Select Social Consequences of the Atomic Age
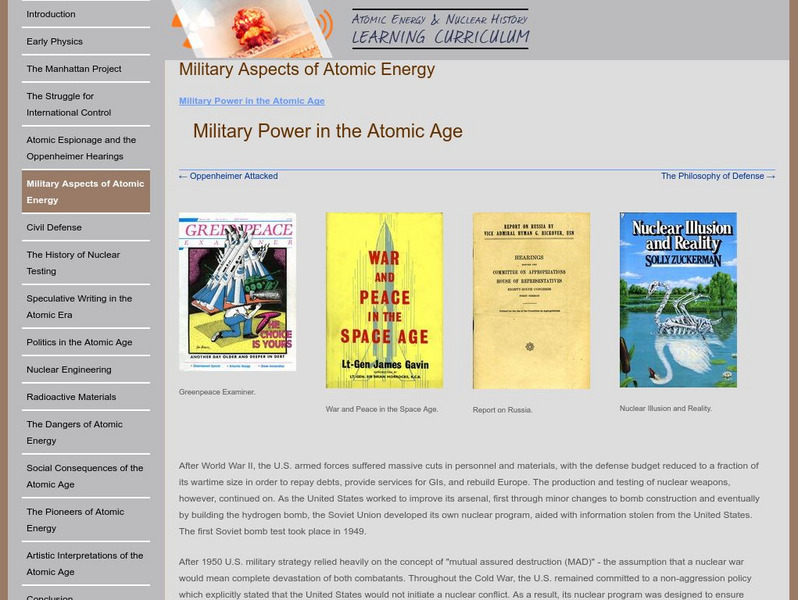 pos(86,476)
